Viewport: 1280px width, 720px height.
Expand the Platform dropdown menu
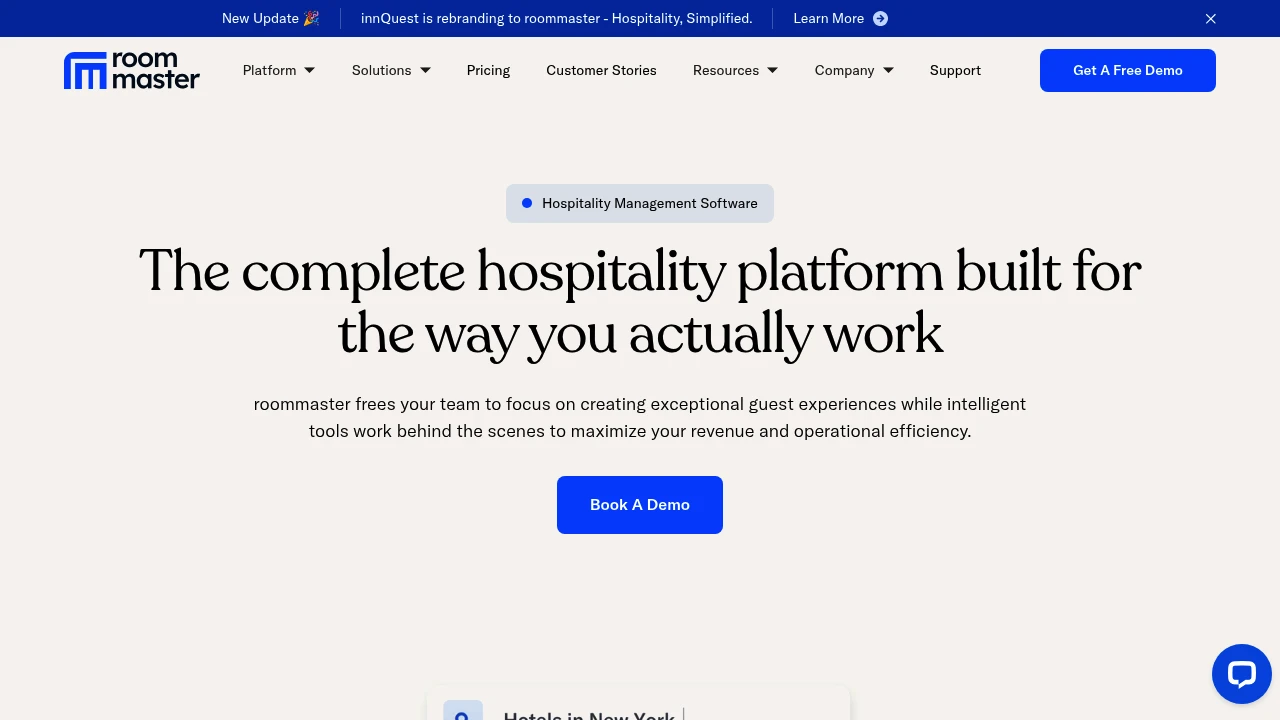tap(279, 70)
